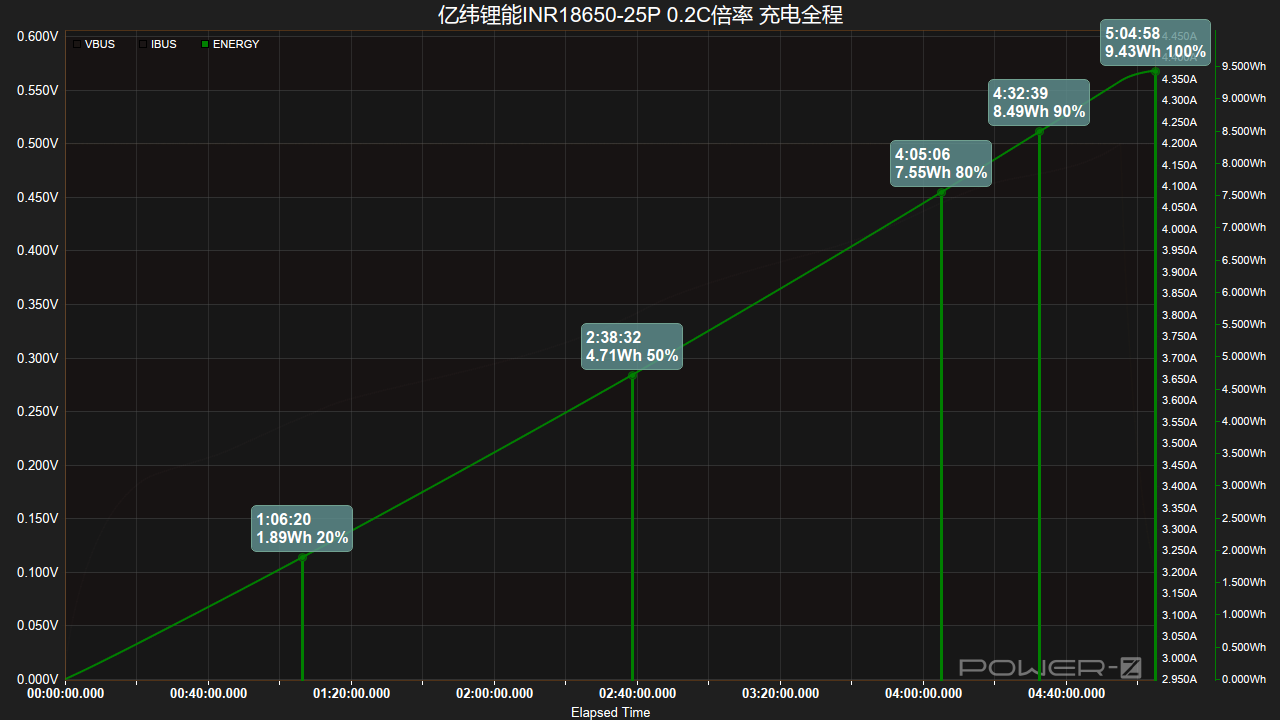Click the 5.000Wh energy axis label
Viewport: 1280px width, 720px height.
click(1243, 356)
